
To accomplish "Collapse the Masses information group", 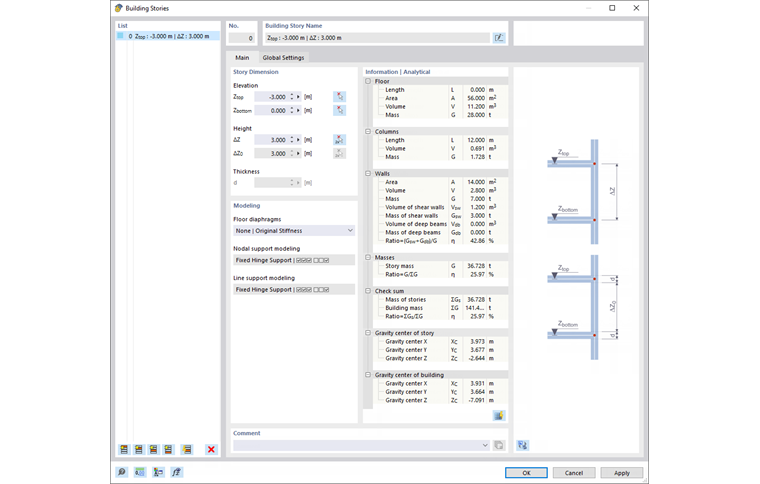I will click(368, 257).
